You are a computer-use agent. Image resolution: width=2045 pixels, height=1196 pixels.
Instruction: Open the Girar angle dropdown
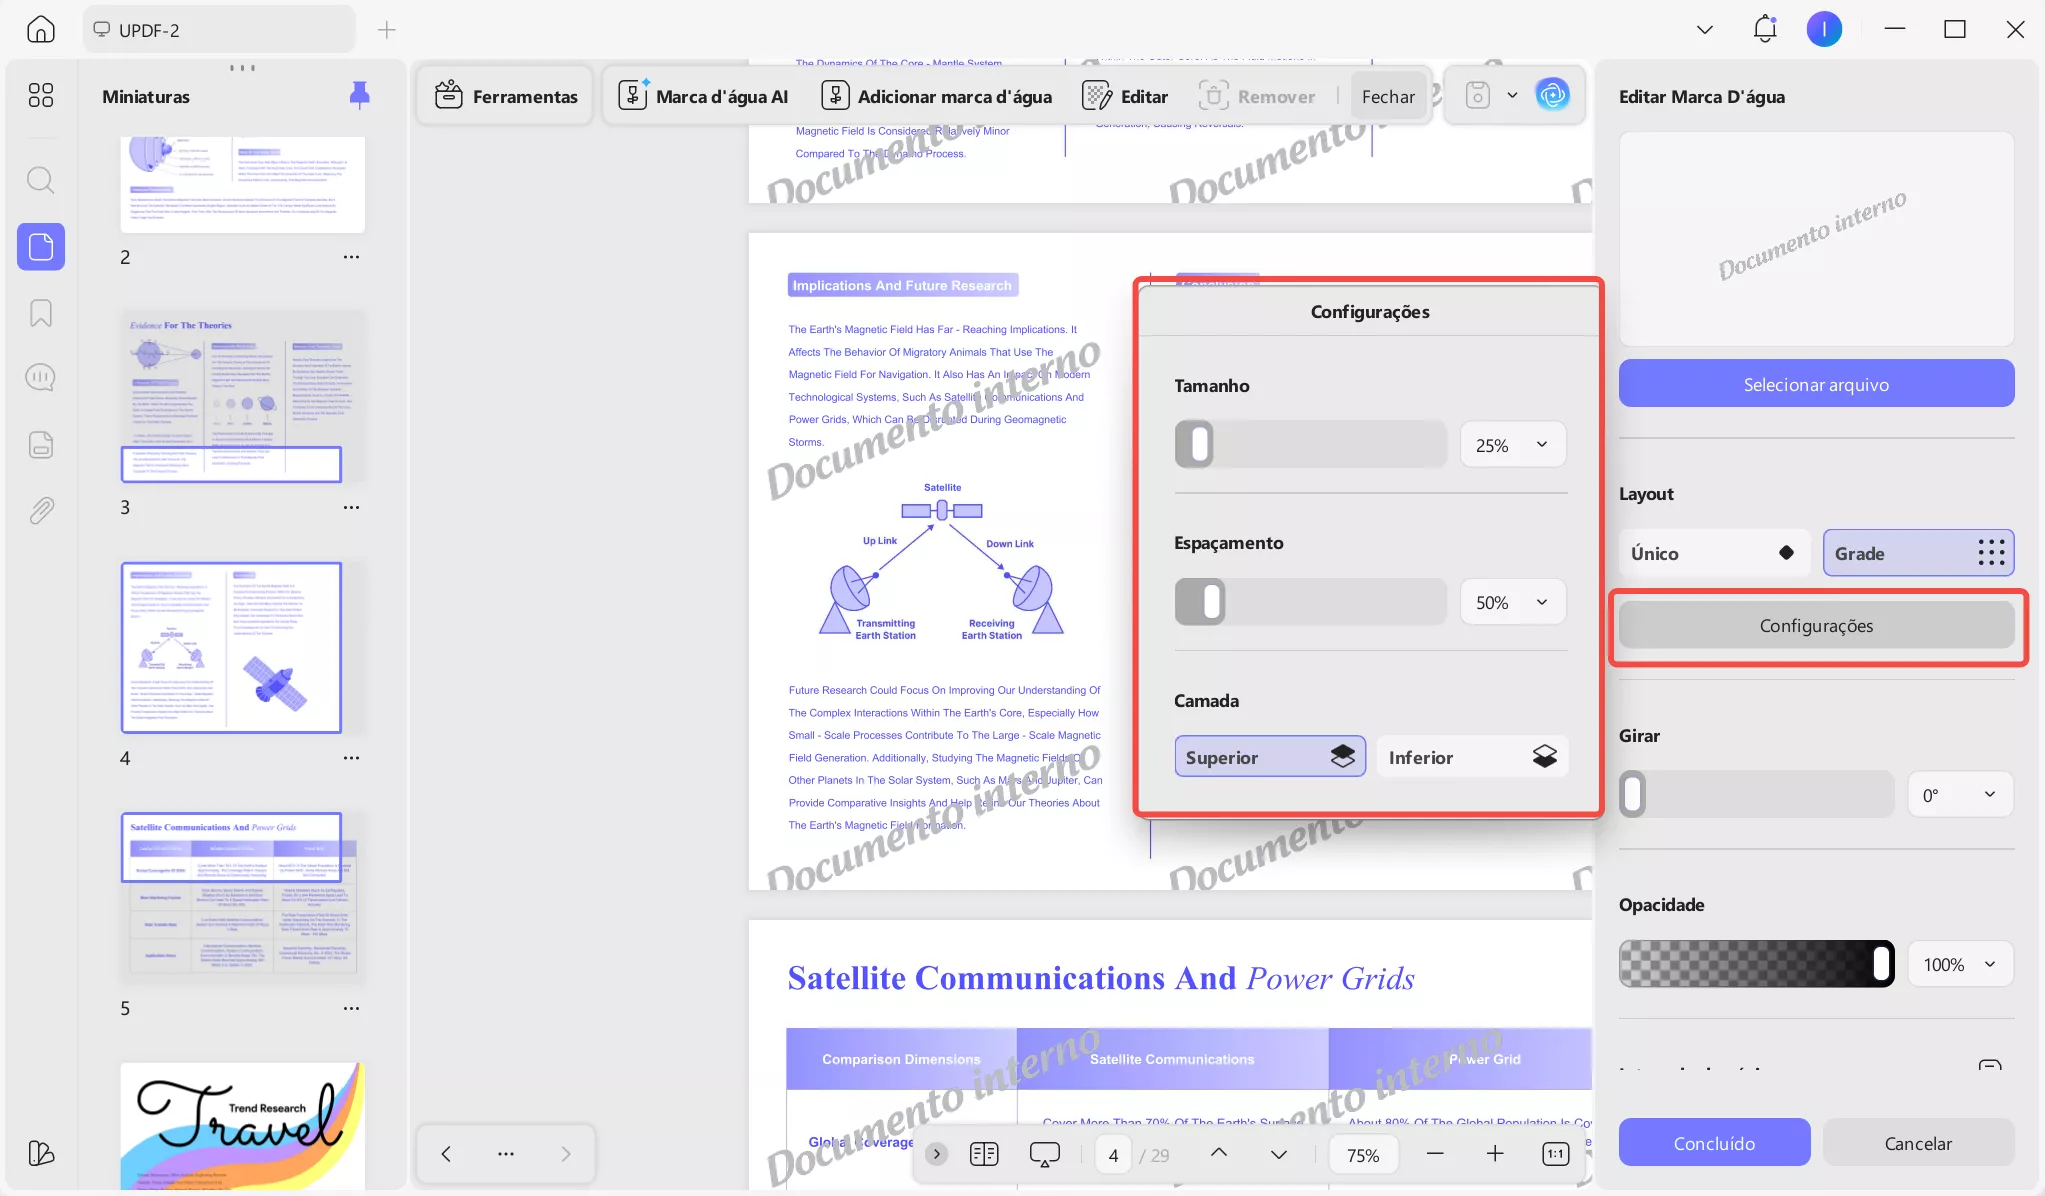pyautogui.click(x=1959, y=794)
